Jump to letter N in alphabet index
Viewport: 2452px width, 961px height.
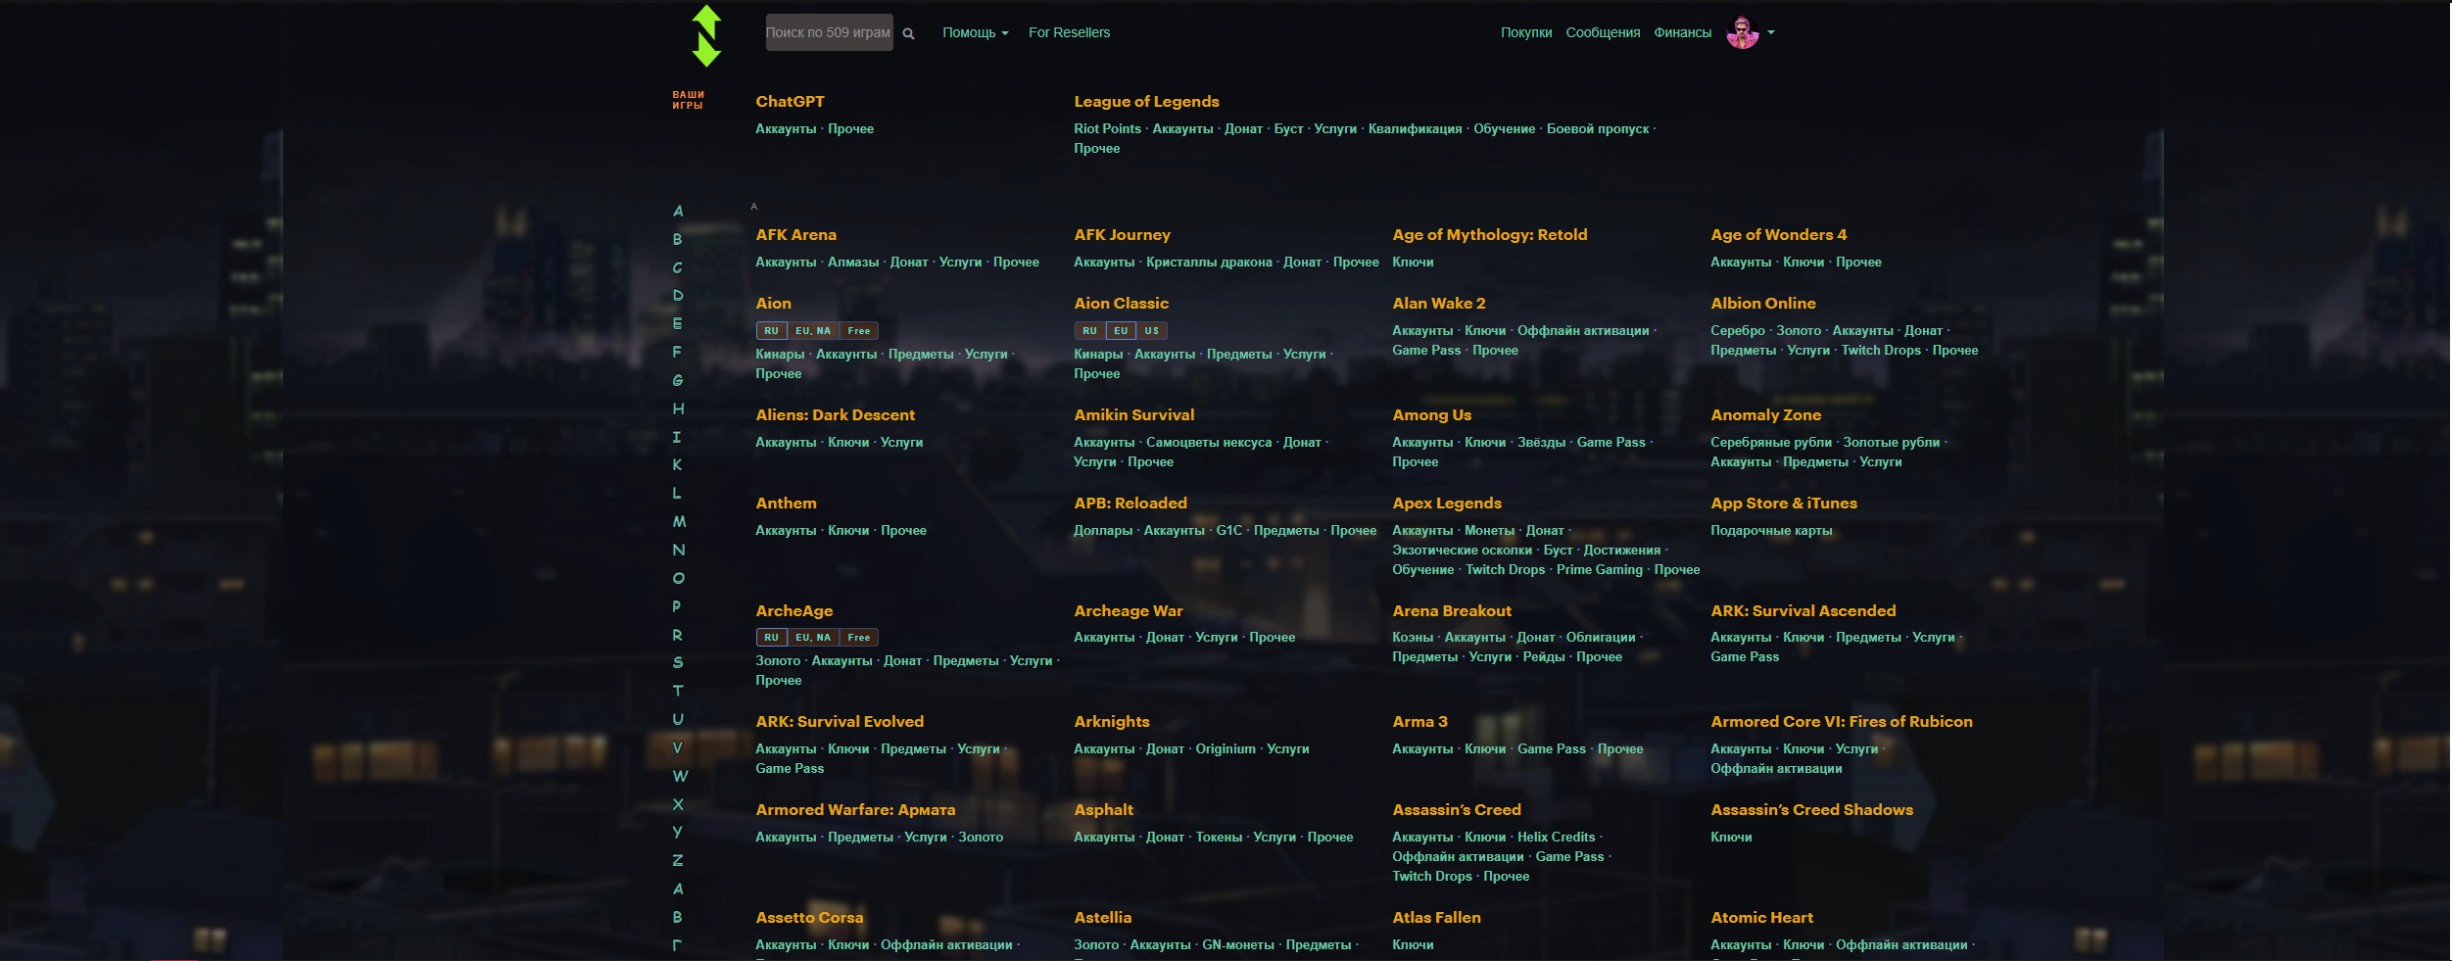679,549
